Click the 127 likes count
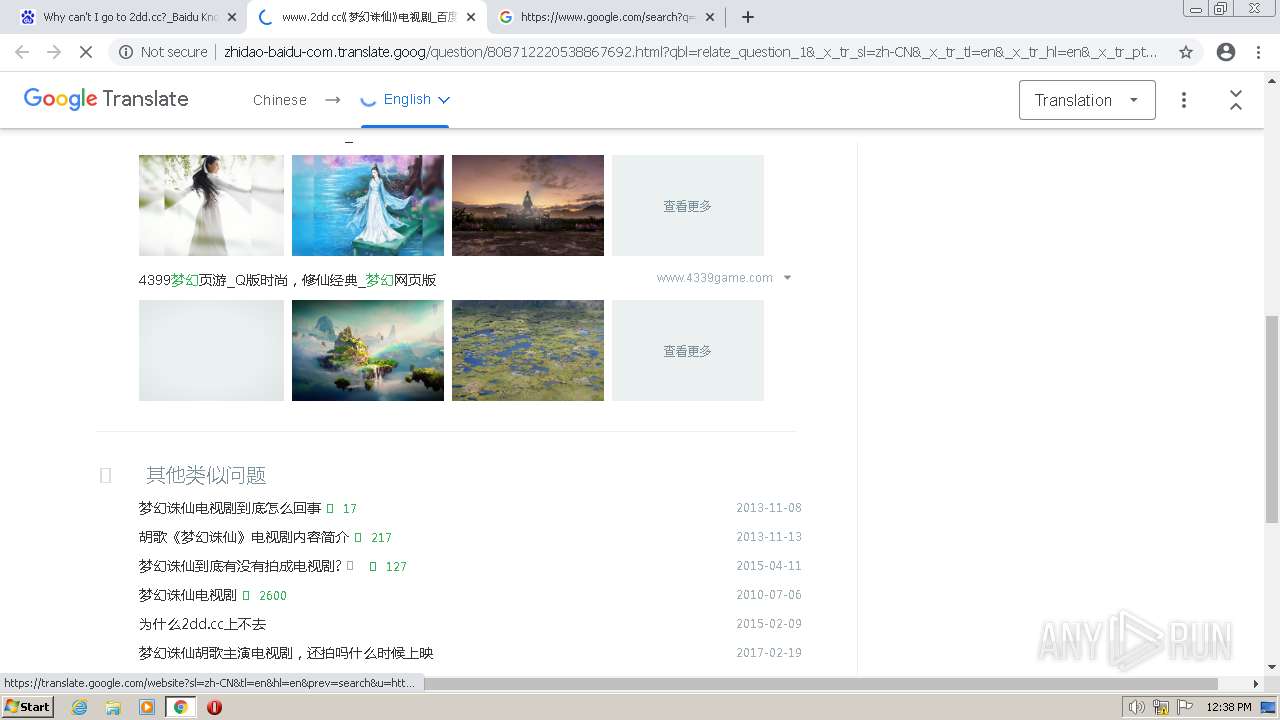 click(x=396, y=567)
